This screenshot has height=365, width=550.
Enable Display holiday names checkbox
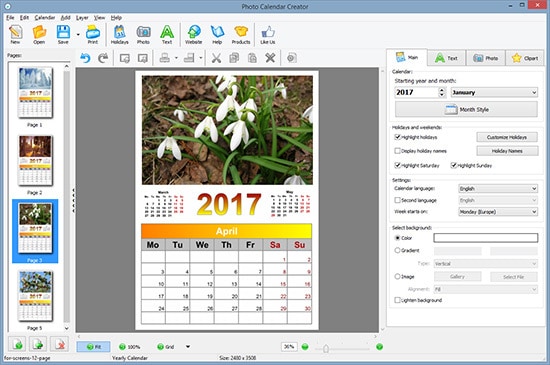tap(397, 151)
